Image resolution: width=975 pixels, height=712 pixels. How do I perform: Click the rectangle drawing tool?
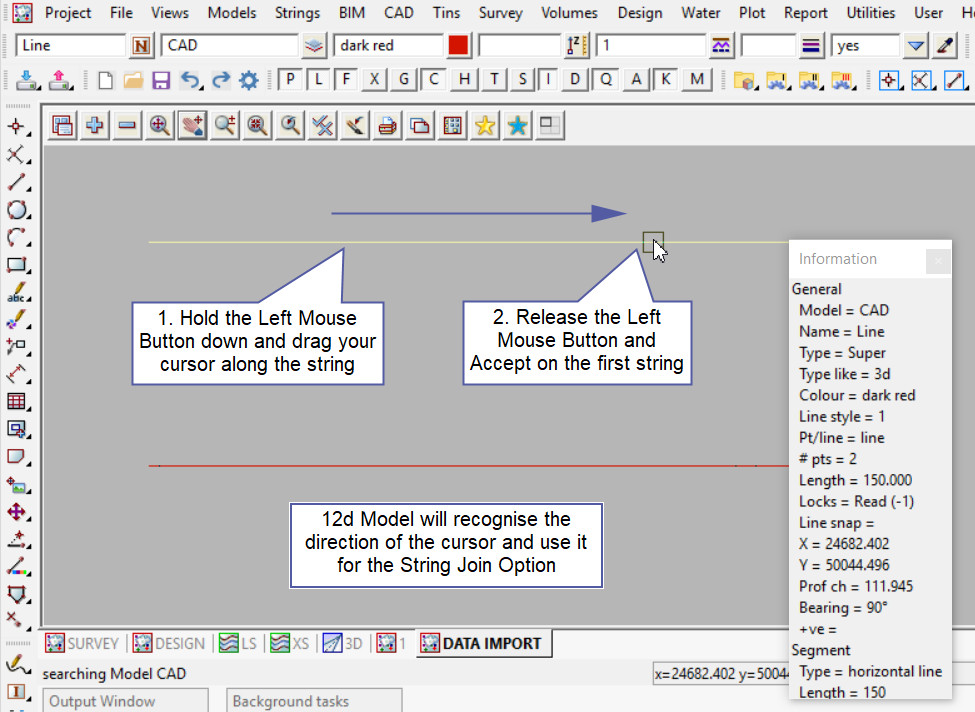point(16,266)
